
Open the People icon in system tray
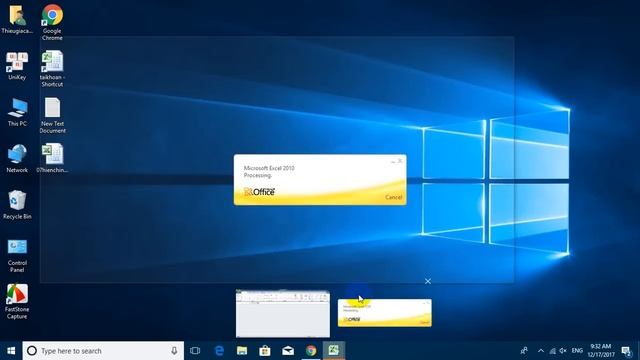[x=524, y=351]
